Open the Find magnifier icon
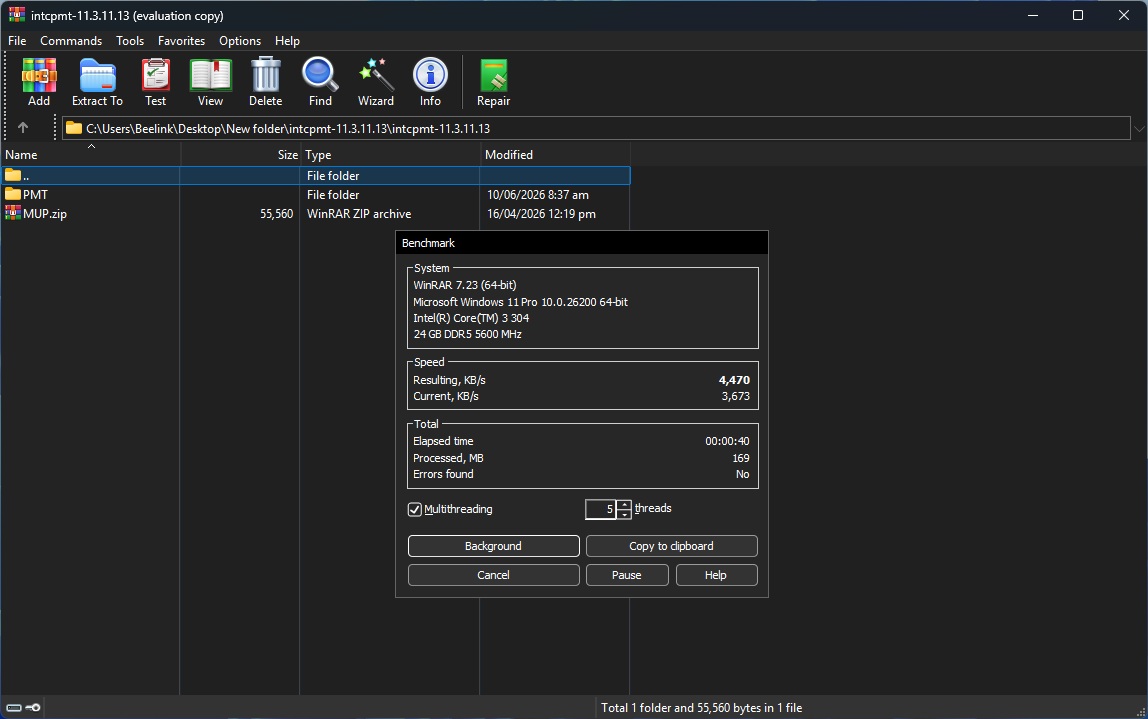The width and height of the screenshot is (1148, 719). point(320,75)
